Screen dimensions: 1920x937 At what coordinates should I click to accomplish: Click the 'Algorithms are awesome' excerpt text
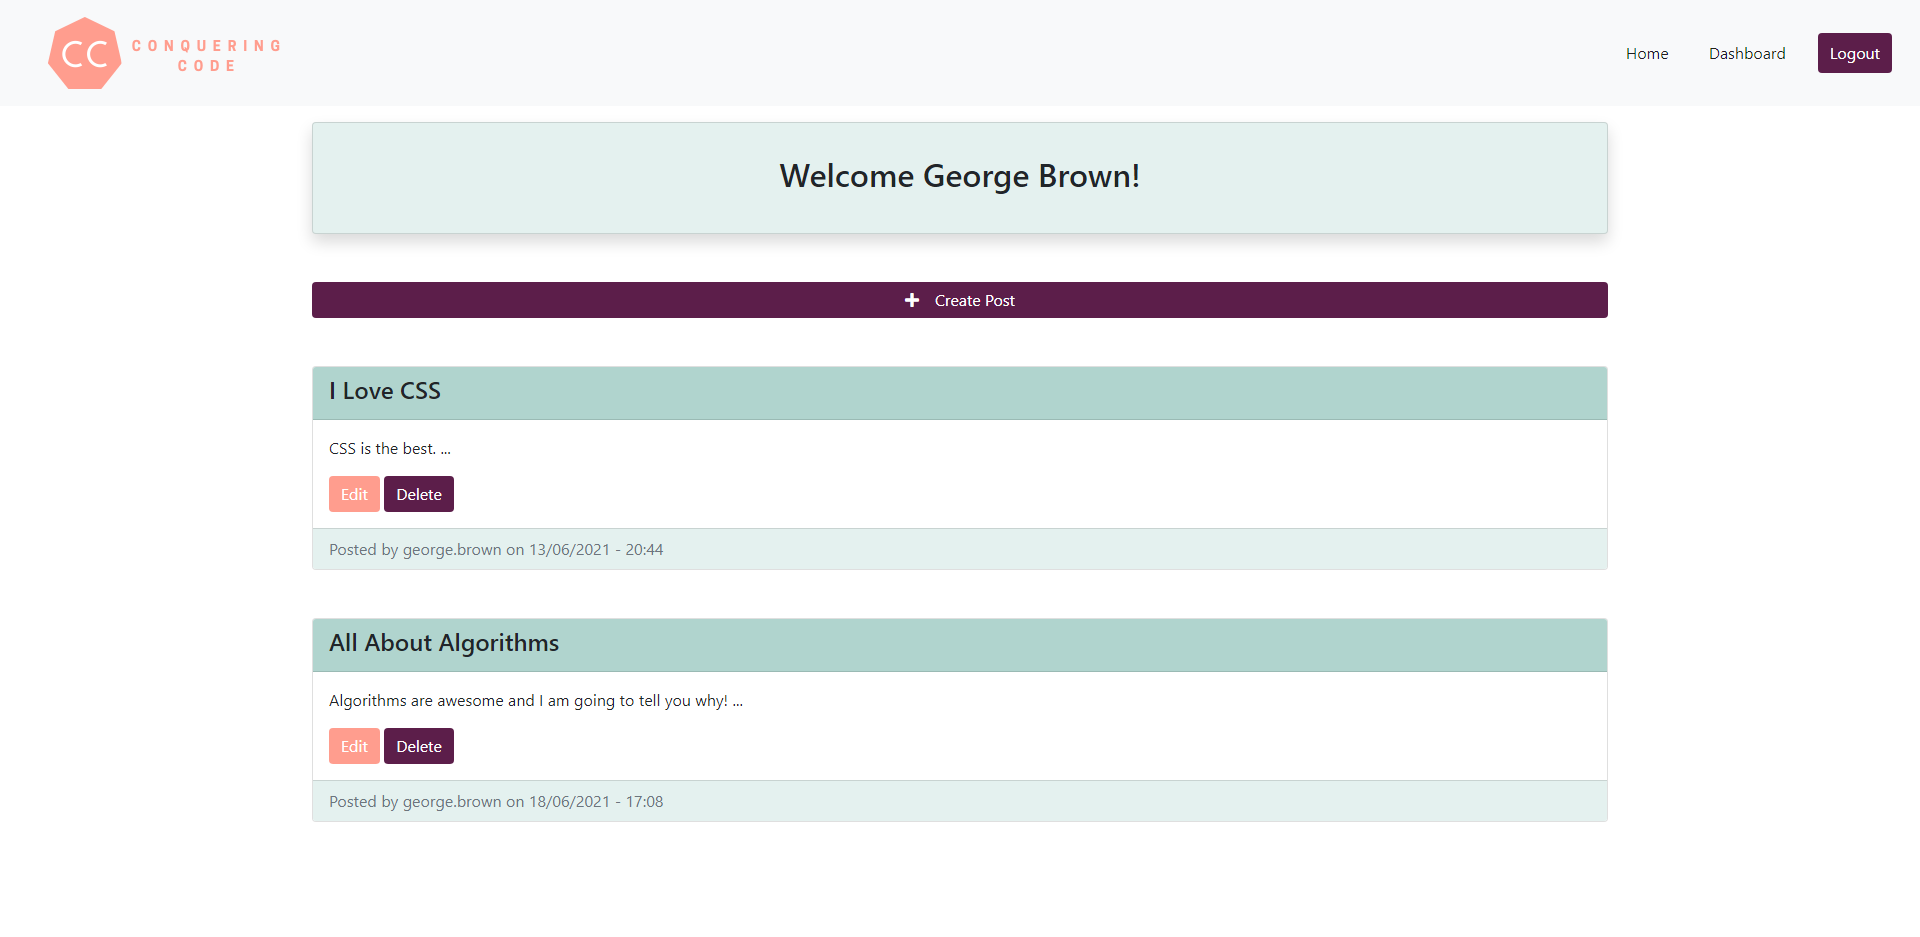click(535, 701)
